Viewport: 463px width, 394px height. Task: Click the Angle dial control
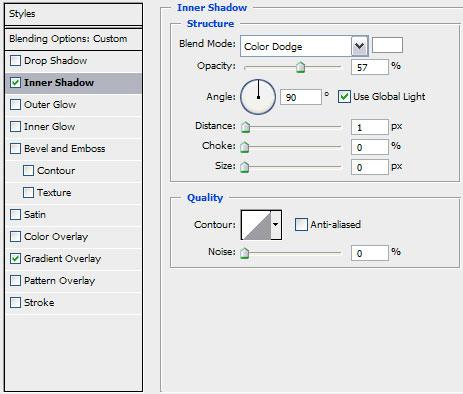pyautogui.click(x=258, y=97)
